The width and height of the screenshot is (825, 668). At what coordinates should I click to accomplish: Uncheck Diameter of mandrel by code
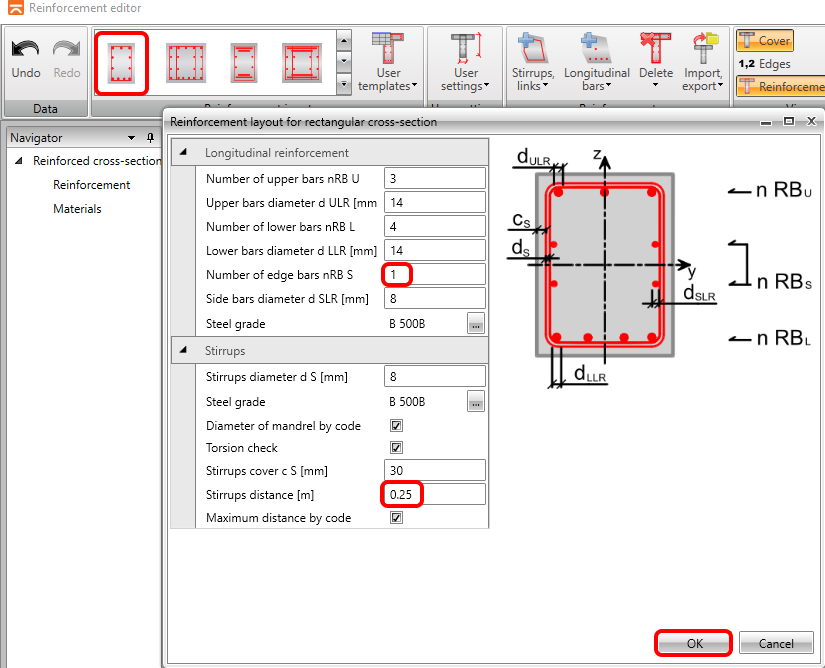396,426
